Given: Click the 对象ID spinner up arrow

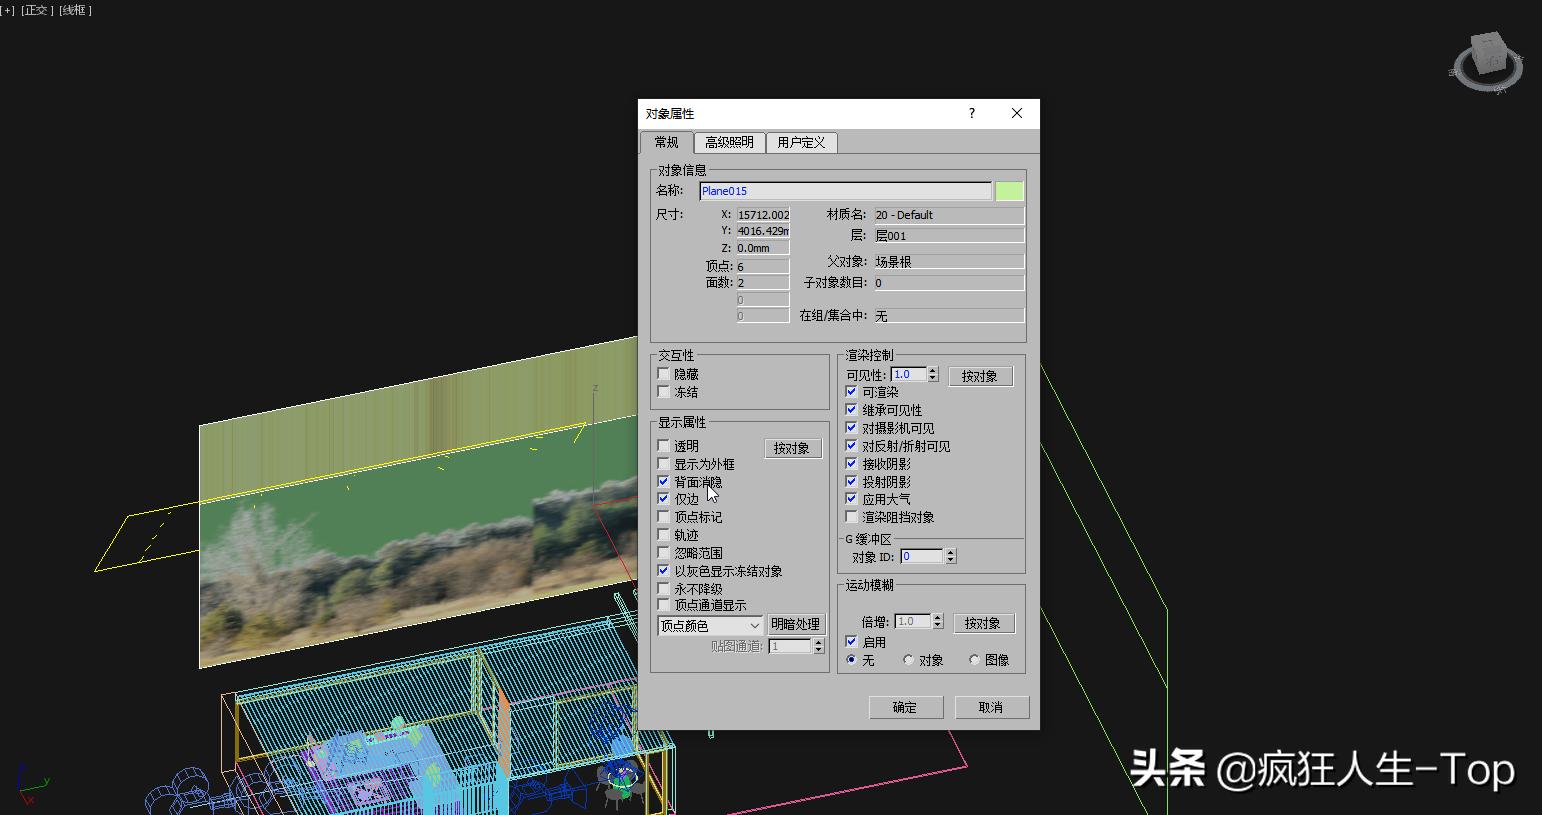Looking at the screenshot, I should pos(950,551).
